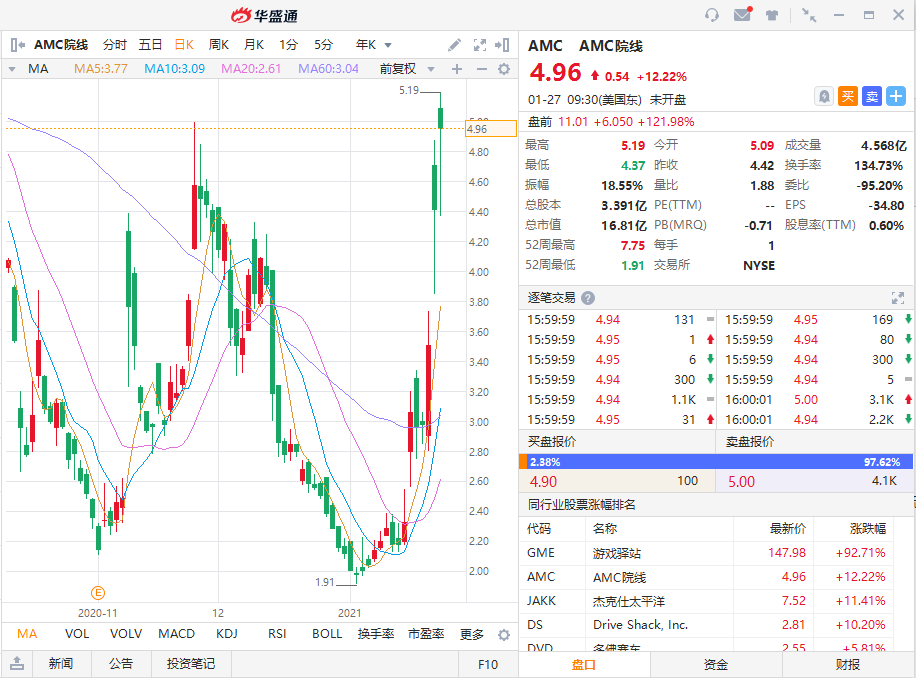This screenshot has height=678, width=916.
Task: Click the 4.96 price marker on axis
Action: tap(491, 128)
